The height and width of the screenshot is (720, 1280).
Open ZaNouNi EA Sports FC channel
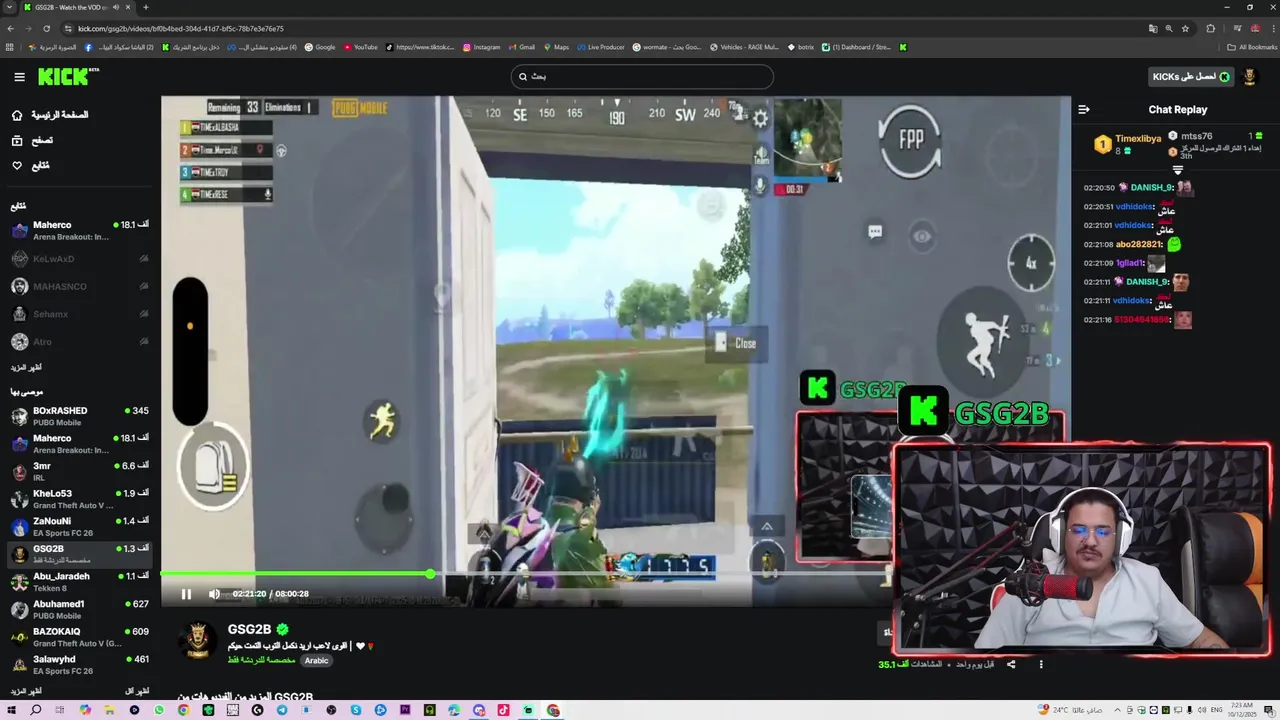(x=80, y=527)
